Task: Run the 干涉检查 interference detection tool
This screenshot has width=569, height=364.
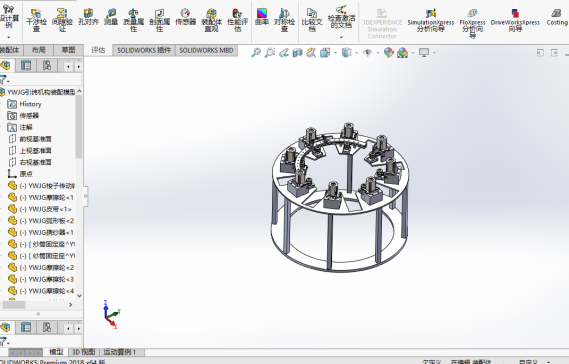Action: 36,20
